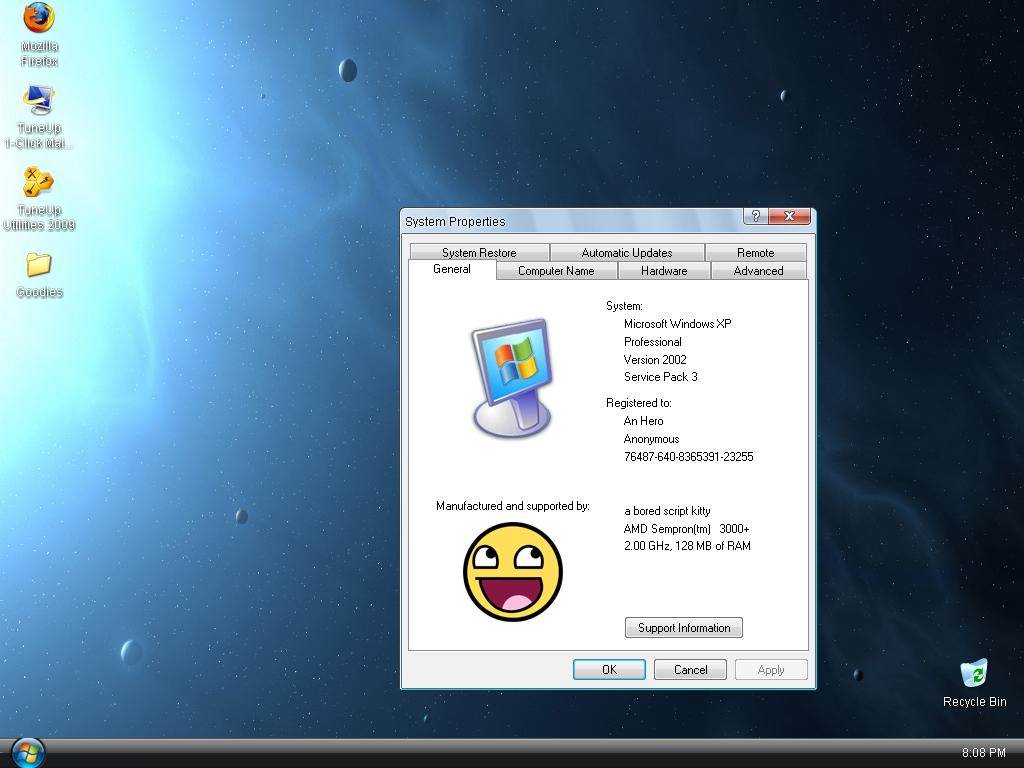The image size is (1024, 768).
Task: Open the Start menu orb
Action: pyautogui.click(x=28, y=752)
